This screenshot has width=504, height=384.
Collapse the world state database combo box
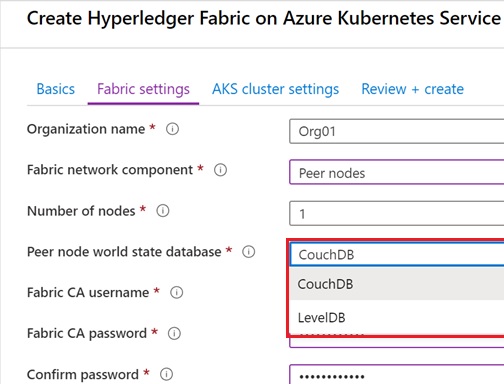tap(397, 254)
